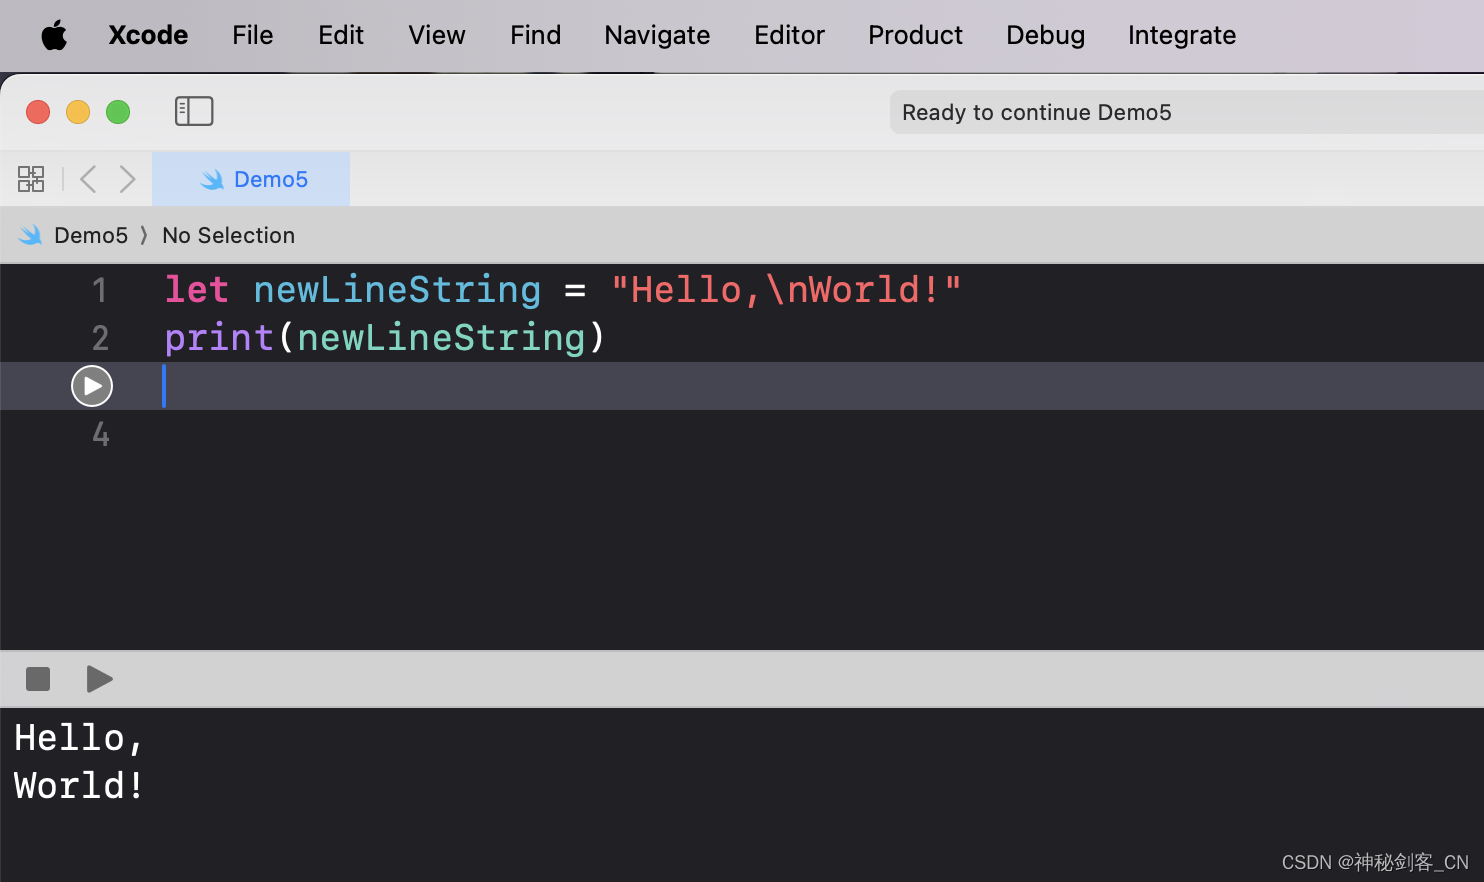
Task: Open the Product menu
Action: click(x=915, y=35)
